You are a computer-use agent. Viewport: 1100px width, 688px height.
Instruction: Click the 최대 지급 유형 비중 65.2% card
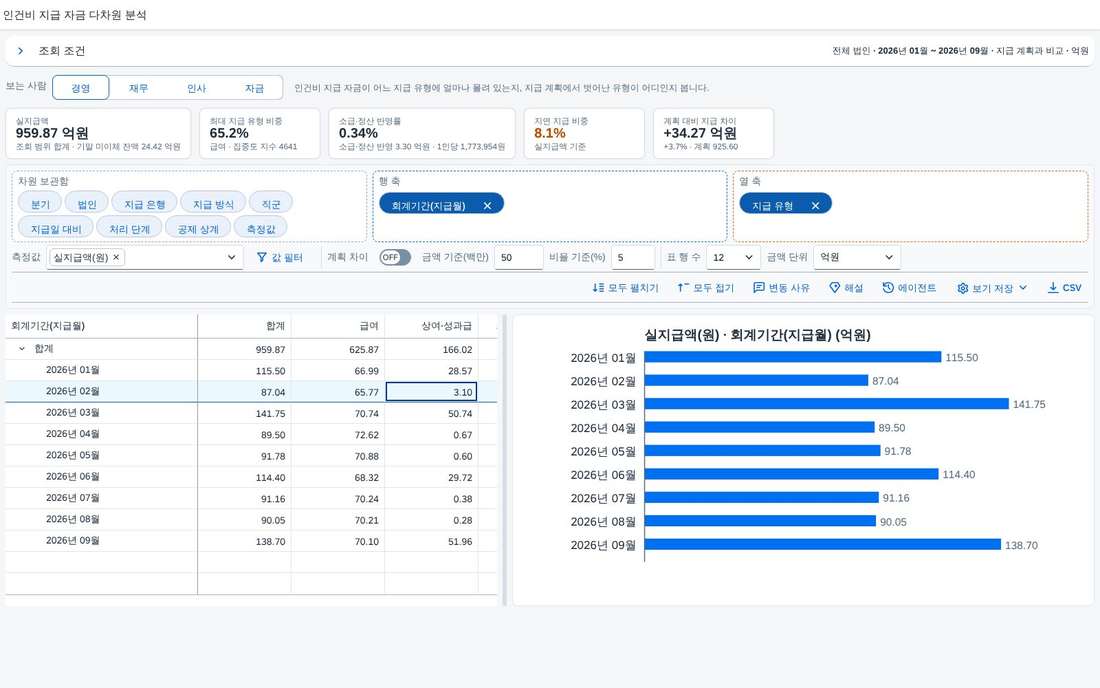pos(260,133)
